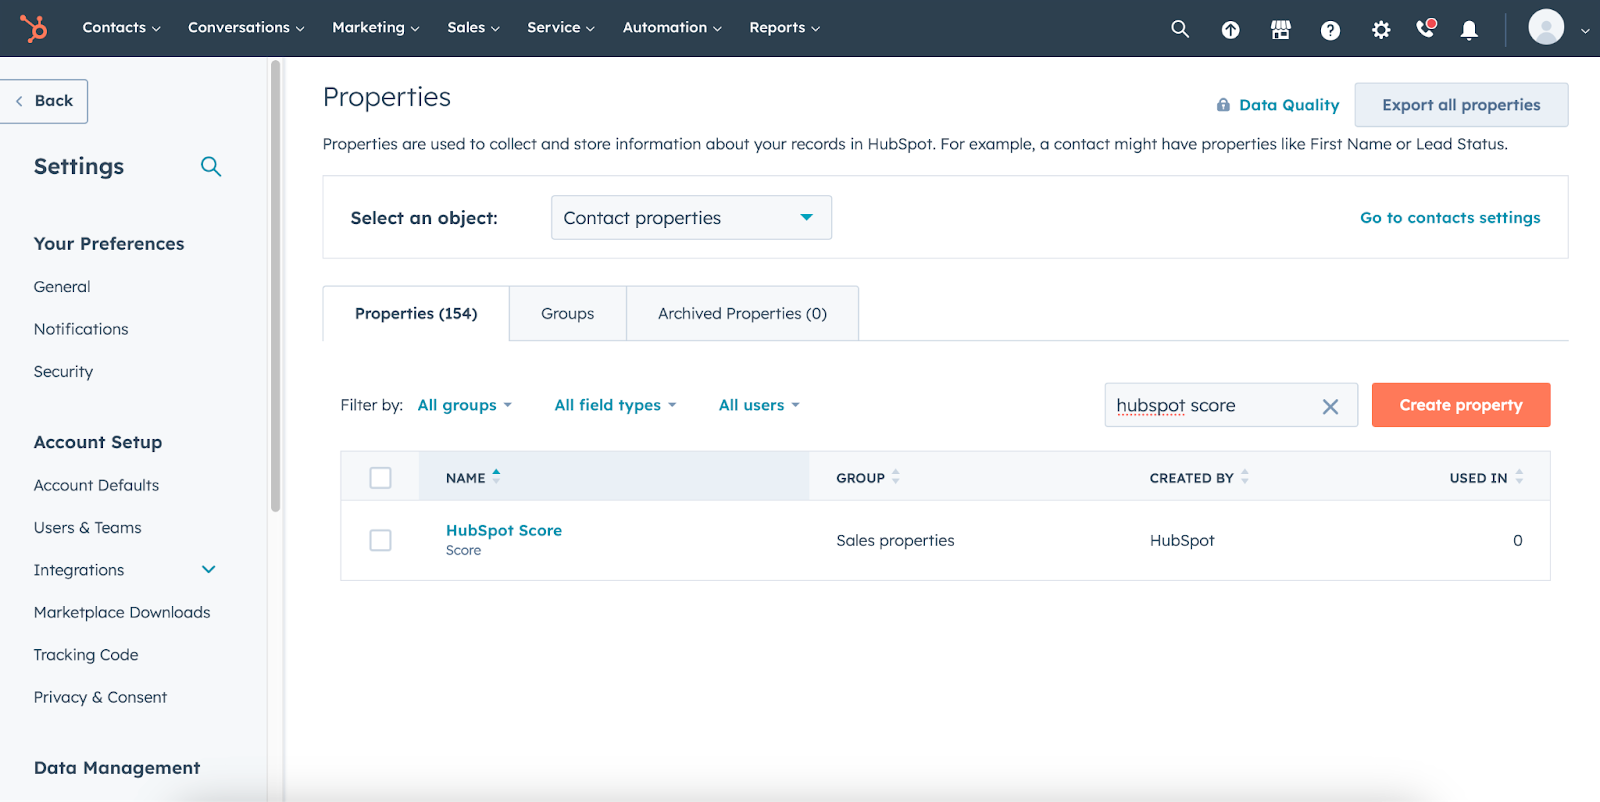The height and width of the screenshot is (802, 1600).
Task: Open the Service menu
Action: pyautogui.click(x=561, y=28)
